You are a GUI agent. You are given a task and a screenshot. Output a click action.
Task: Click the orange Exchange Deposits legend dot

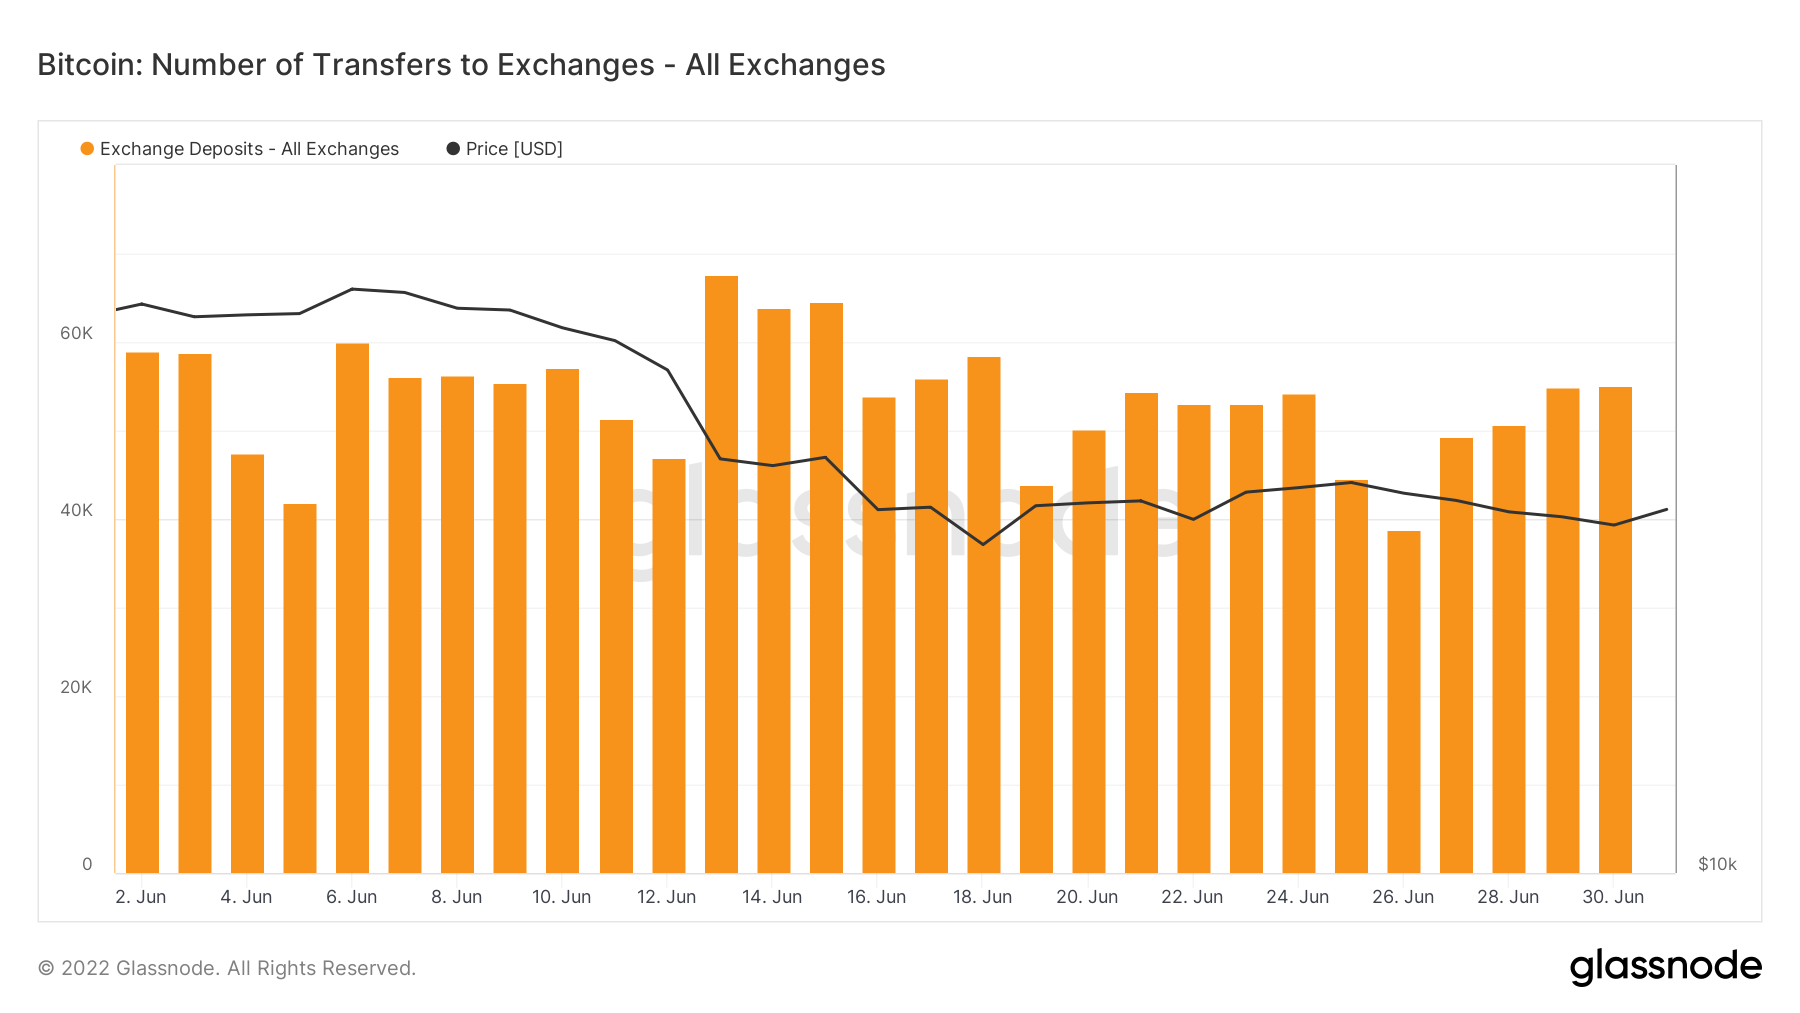[87, 149]
